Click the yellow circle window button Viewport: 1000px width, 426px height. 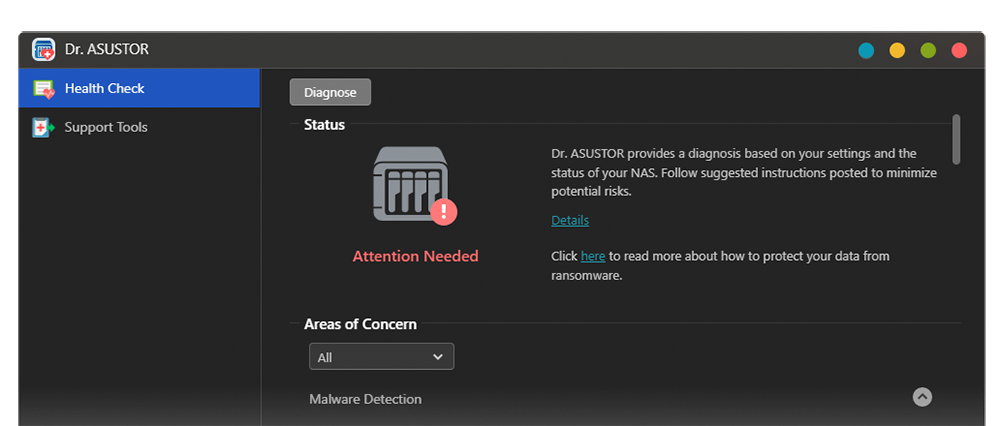(897, 50)
